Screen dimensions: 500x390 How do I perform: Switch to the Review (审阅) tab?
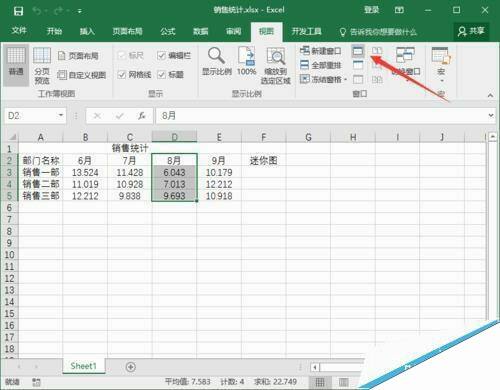click(x=233, y=31)
